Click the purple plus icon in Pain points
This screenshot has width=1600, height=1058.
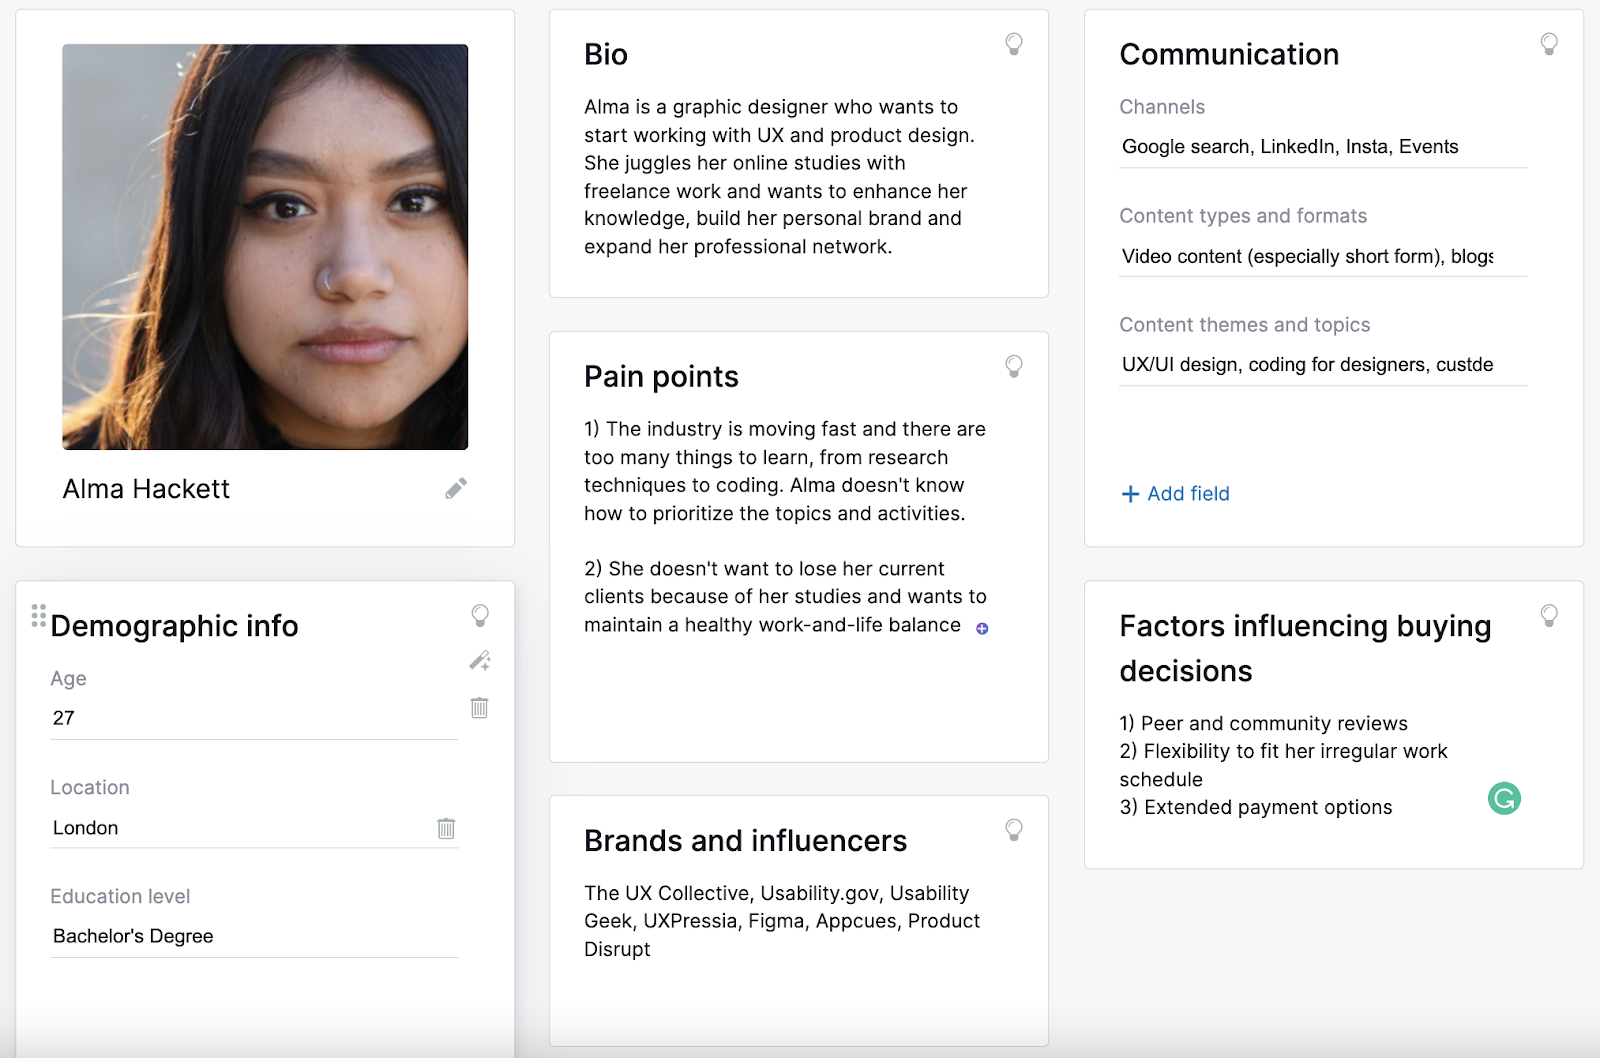tap(983, 627)
